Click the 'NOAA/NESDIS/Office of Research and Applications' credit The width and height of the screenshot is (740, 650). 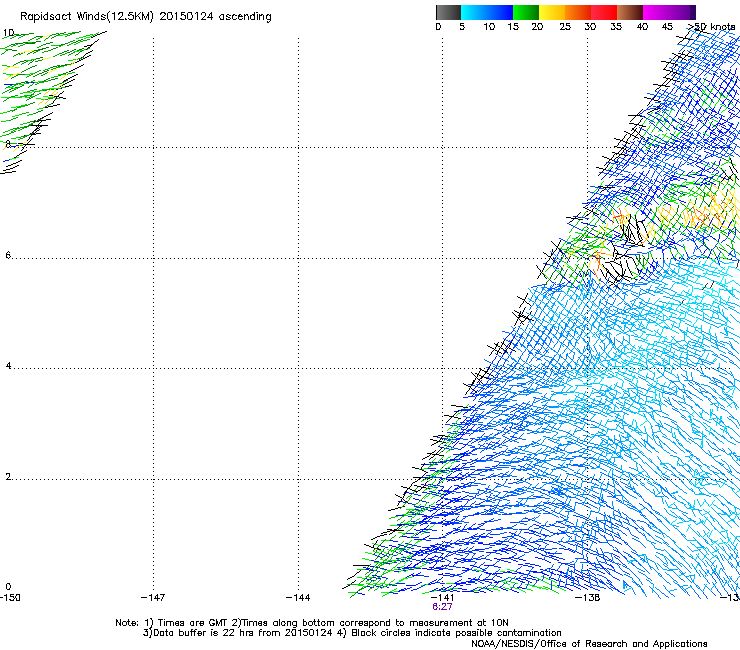pos(589,644)
